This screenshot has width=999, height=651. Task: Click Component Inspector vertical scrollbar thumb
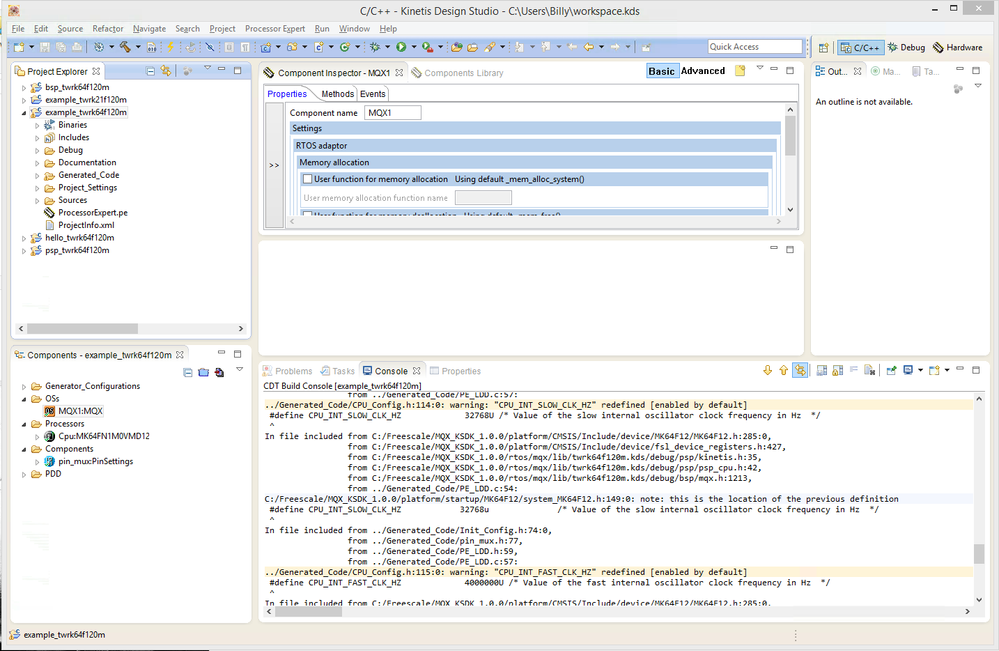pos(790,136)
